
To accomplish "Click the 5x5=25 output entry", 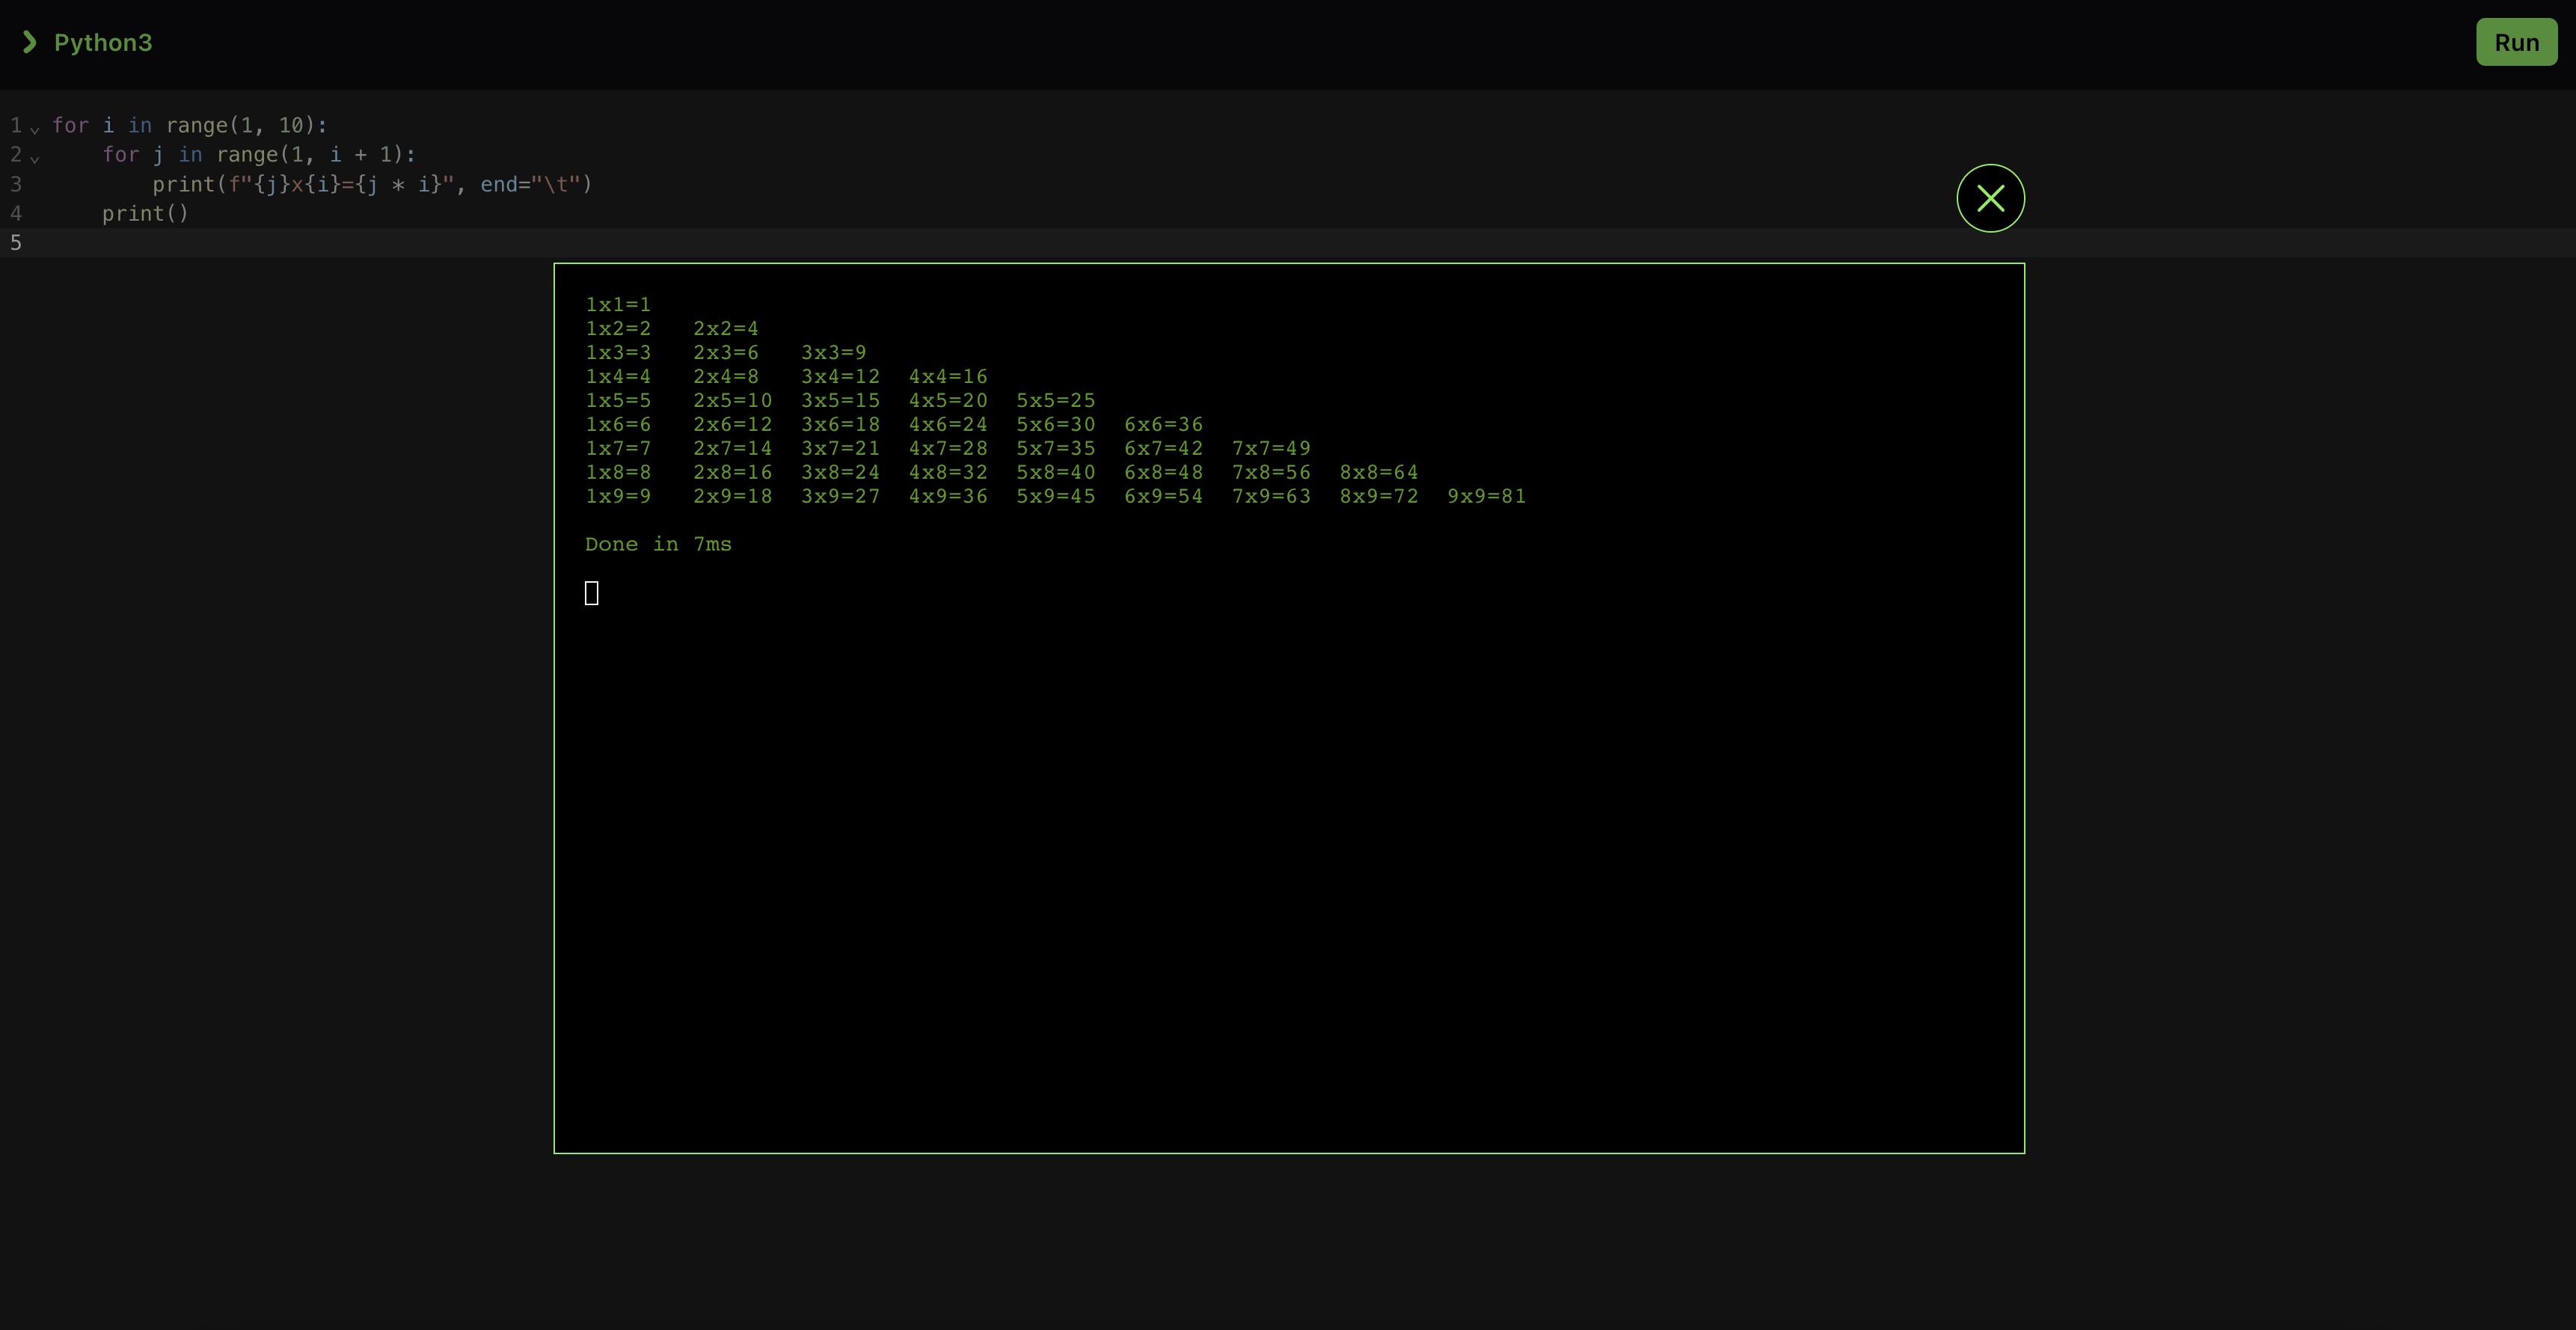I will coord(1055,400).
